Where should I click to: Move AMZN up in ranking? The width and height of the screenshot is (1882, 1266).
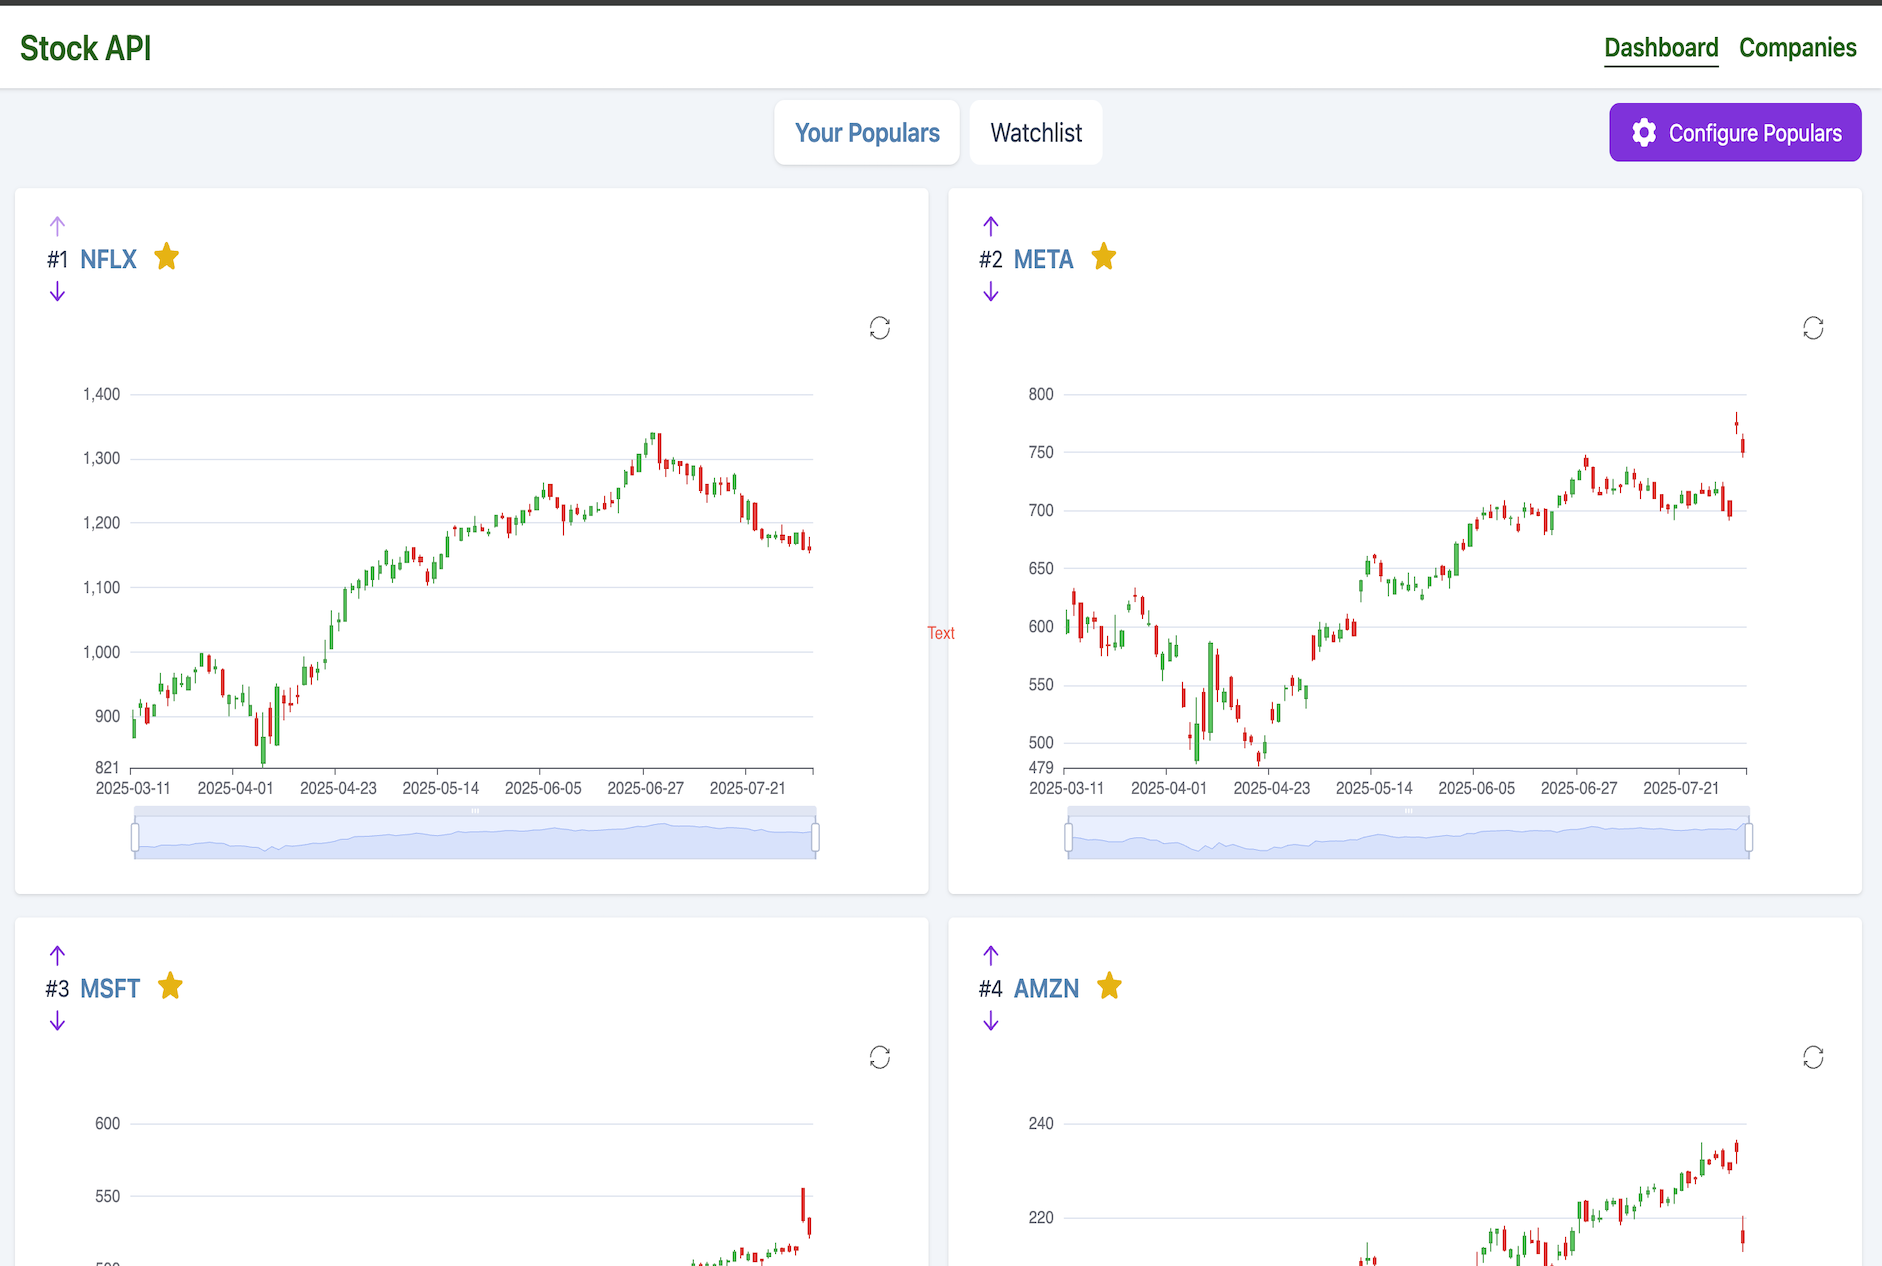coord(991,955)
